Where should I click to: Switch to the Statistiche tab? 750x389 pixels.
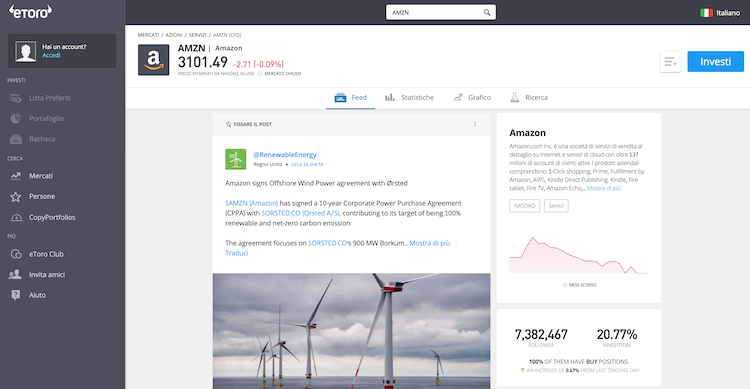tap(409, 98)
